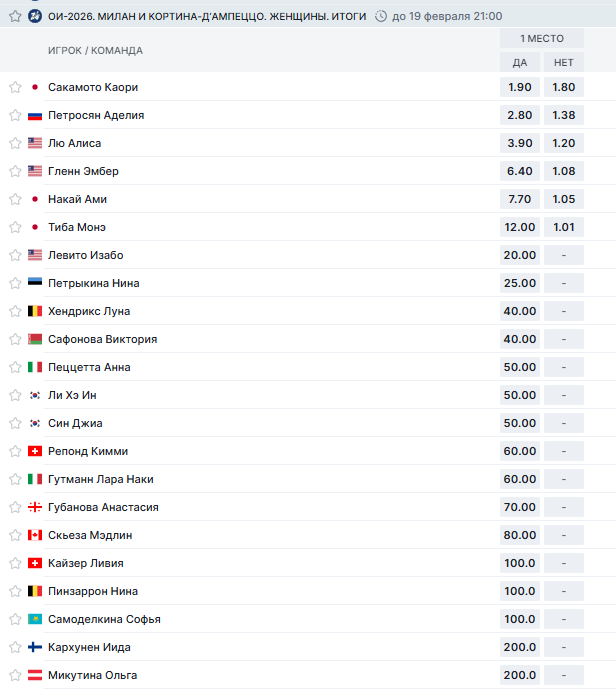This screenshot has height=690, width=616.
Task: Click the Kazakhstan flag beside Самоделкина Софья
Action: coord(35,619)
